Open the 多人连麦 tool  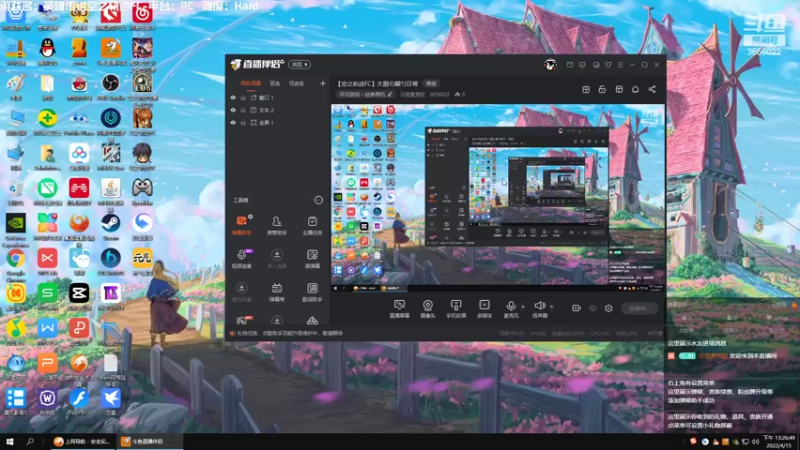(x=277, y=259)
